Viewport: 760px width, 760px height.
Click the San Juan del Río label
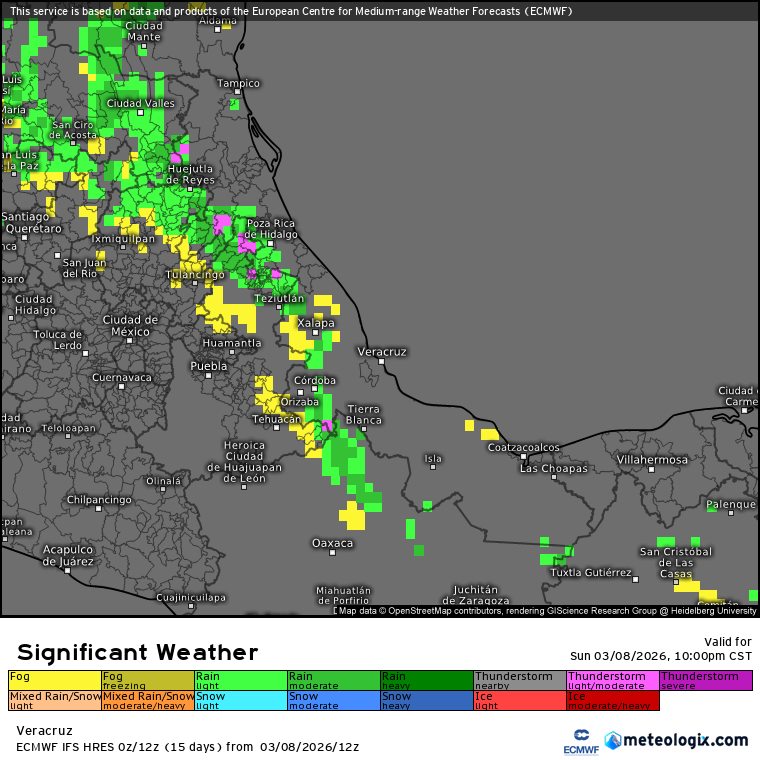(84, 268)
